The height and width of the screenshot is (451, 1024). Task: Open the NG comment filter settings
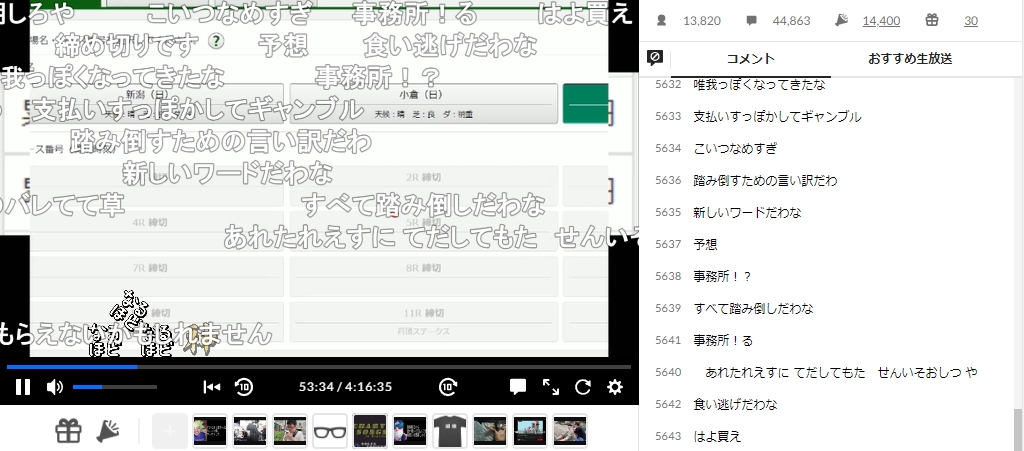655,58
